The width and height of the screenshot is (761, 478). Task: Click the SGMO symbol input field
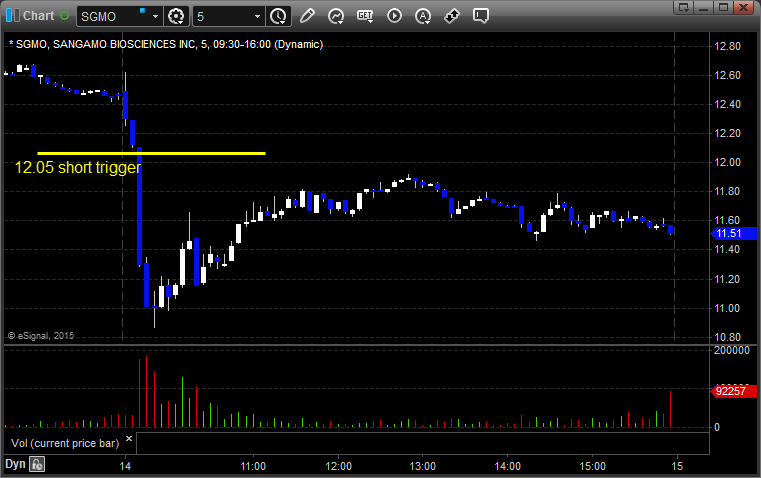click(113, 16)
